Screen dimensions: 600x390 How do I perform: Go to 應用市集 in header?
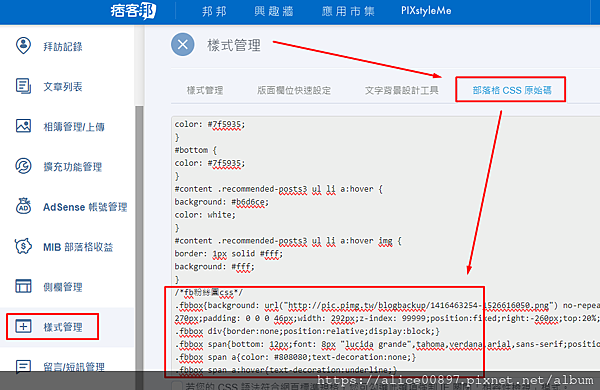click(x=348, y=11)
